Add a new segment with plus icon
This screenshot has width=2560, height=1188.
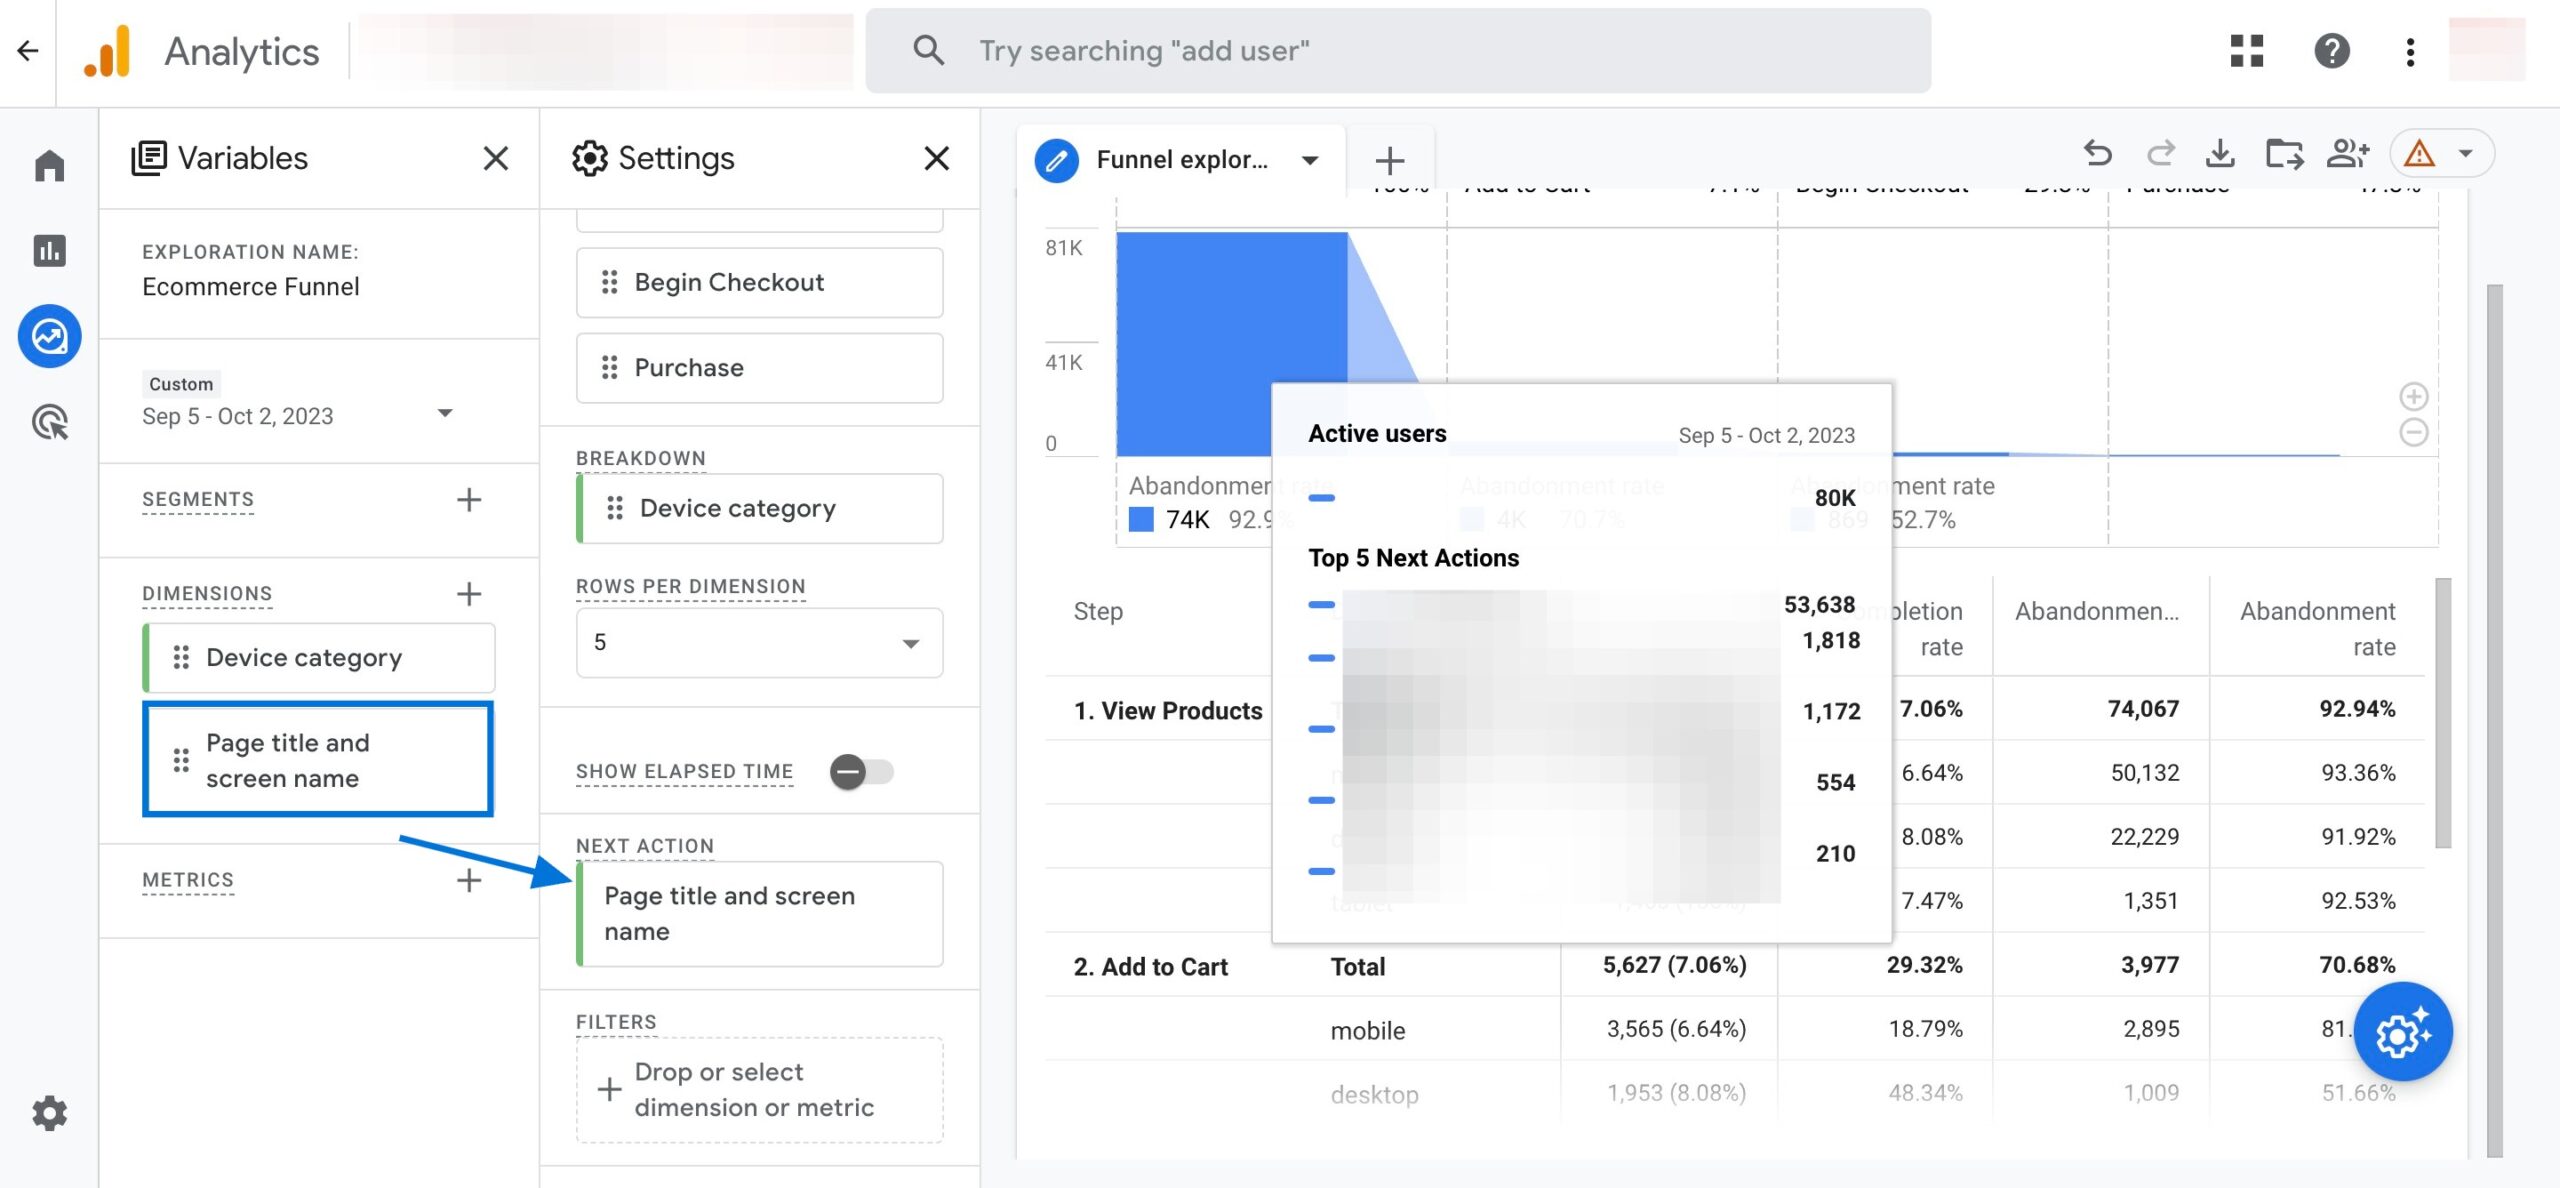point(468,499)
